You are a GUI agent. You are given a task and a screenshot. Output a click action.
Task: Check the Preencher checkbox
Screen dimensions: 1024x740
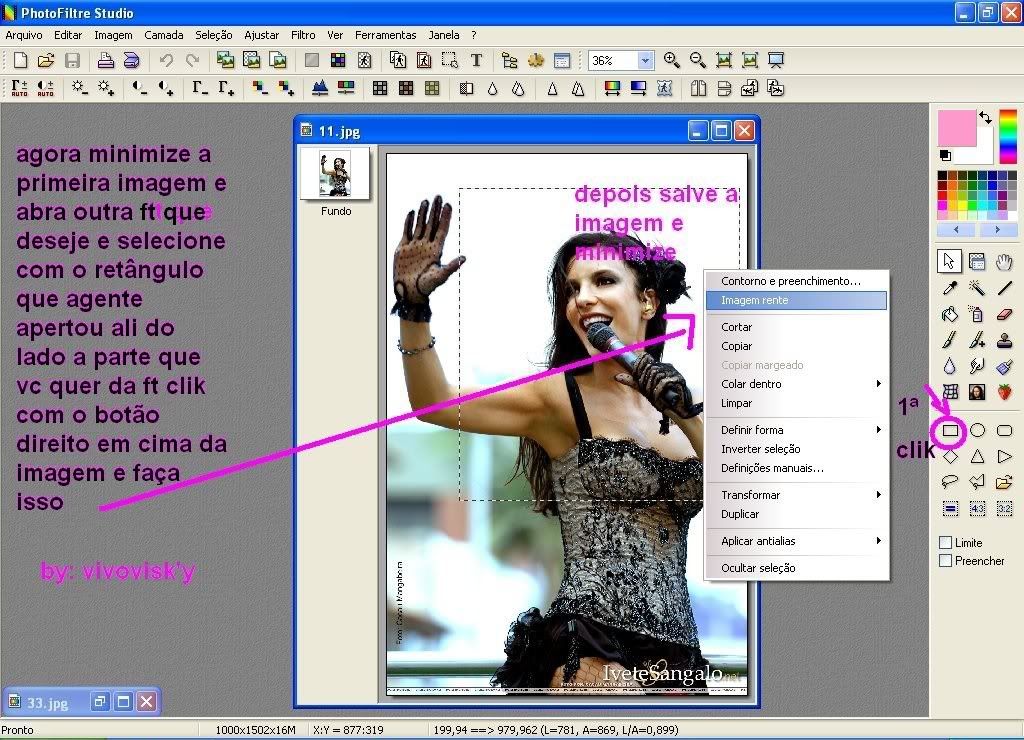pos(946,561)
